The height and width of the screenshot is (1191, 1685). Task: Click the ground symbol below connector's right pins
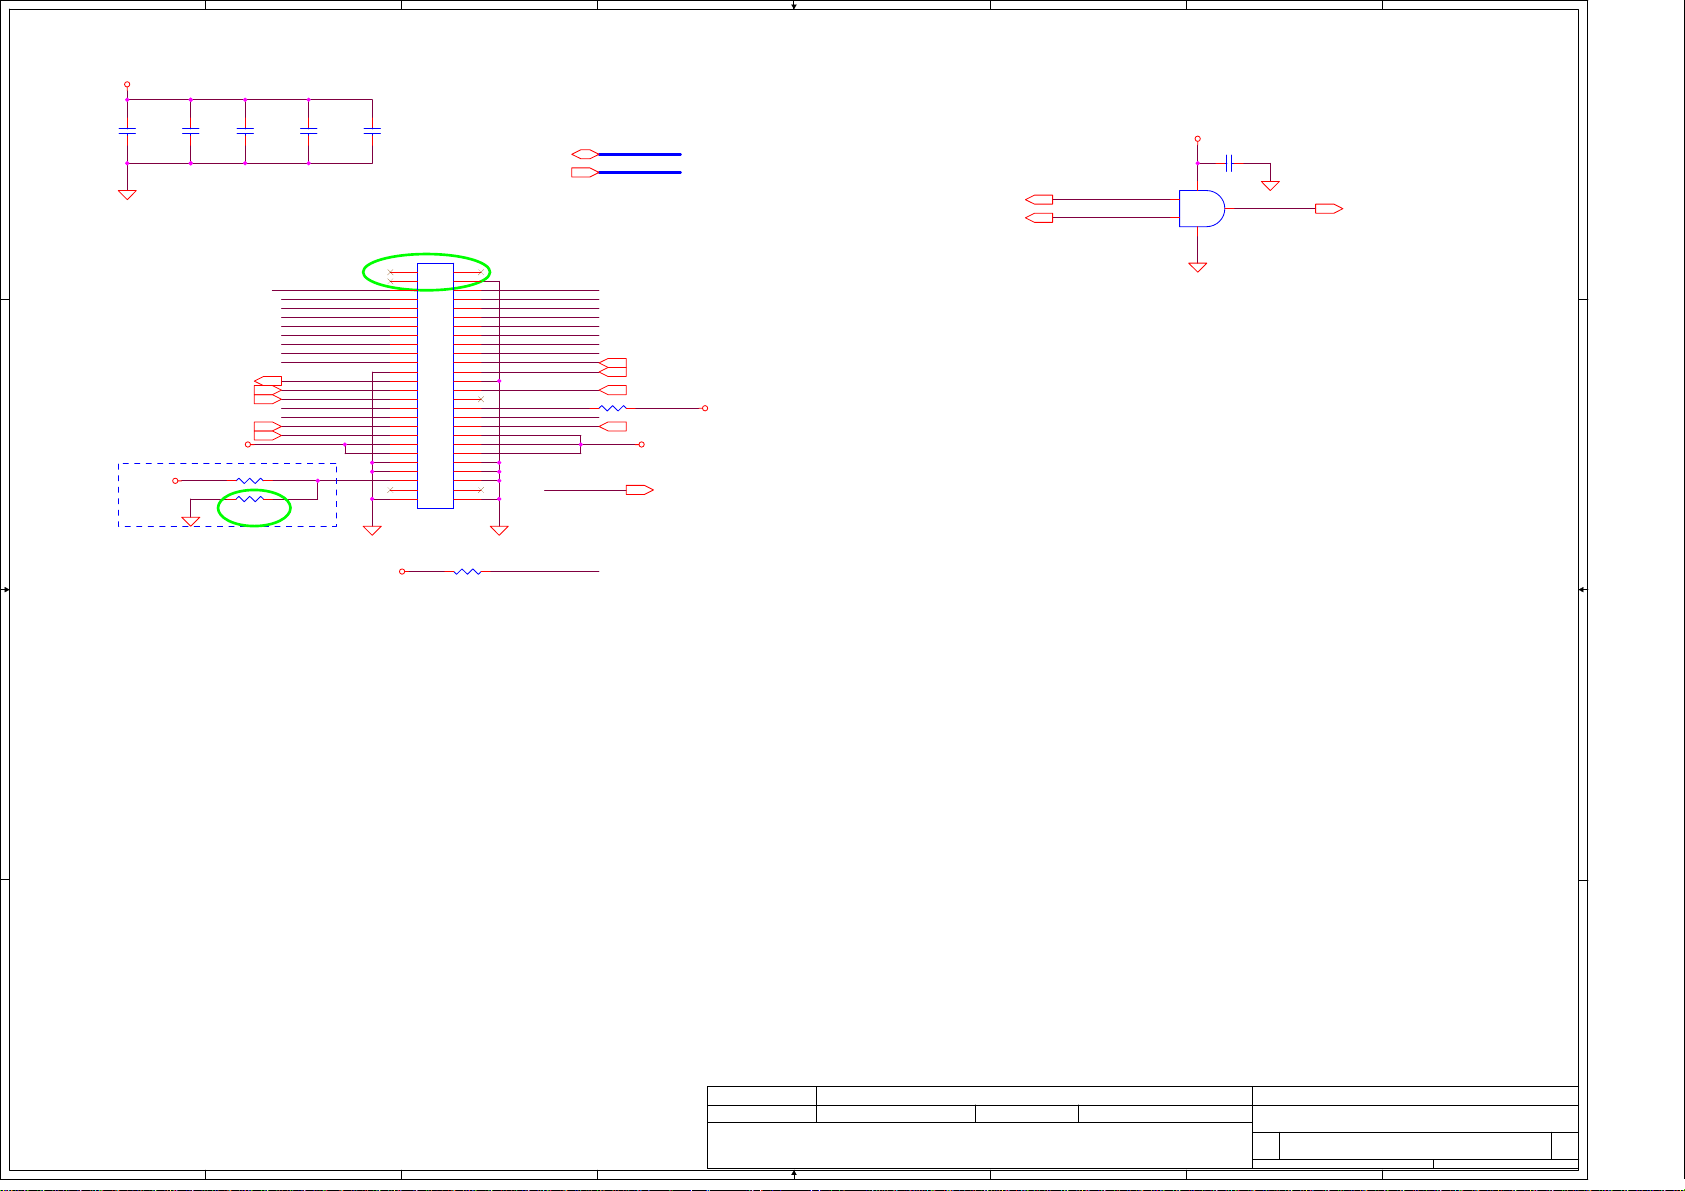[499, 530]
